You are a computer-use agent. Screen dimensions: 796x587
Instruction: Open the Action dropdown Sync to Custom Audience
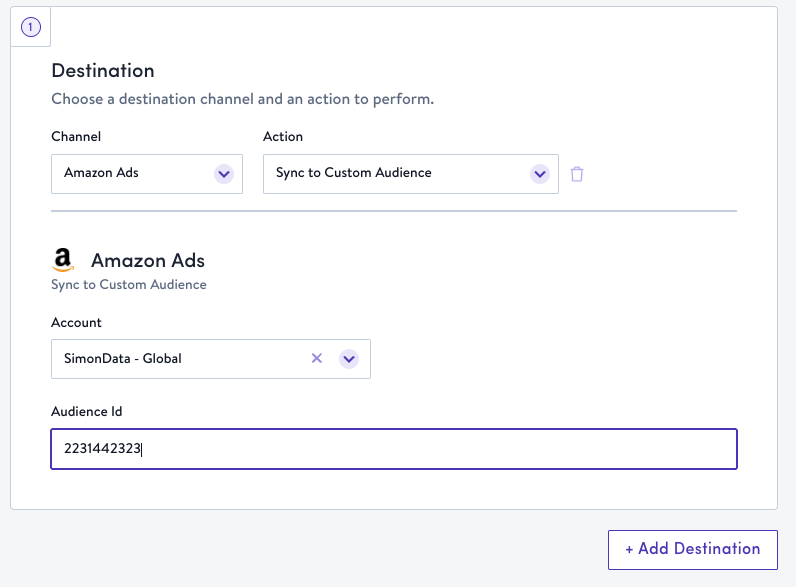pyautogui.click(x=411, y=174)
